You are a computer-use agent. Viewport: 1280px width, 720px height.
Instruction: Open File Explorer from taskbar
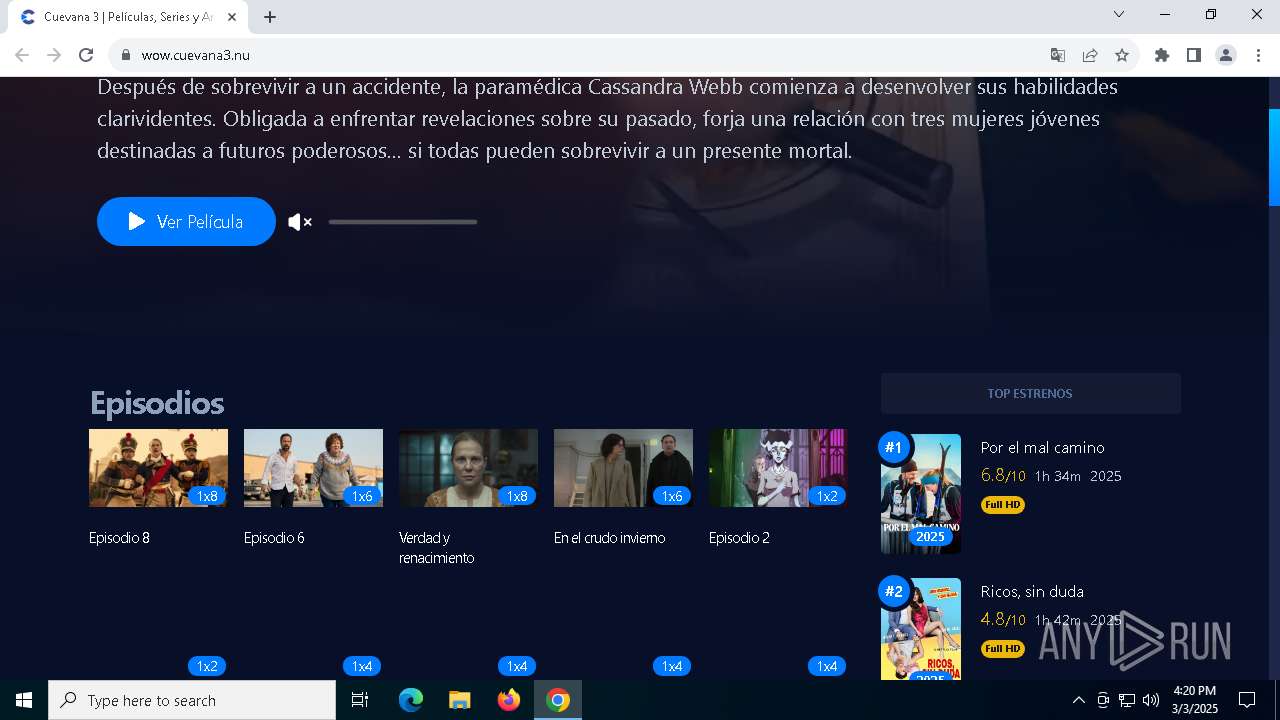(x=459, y=700)
